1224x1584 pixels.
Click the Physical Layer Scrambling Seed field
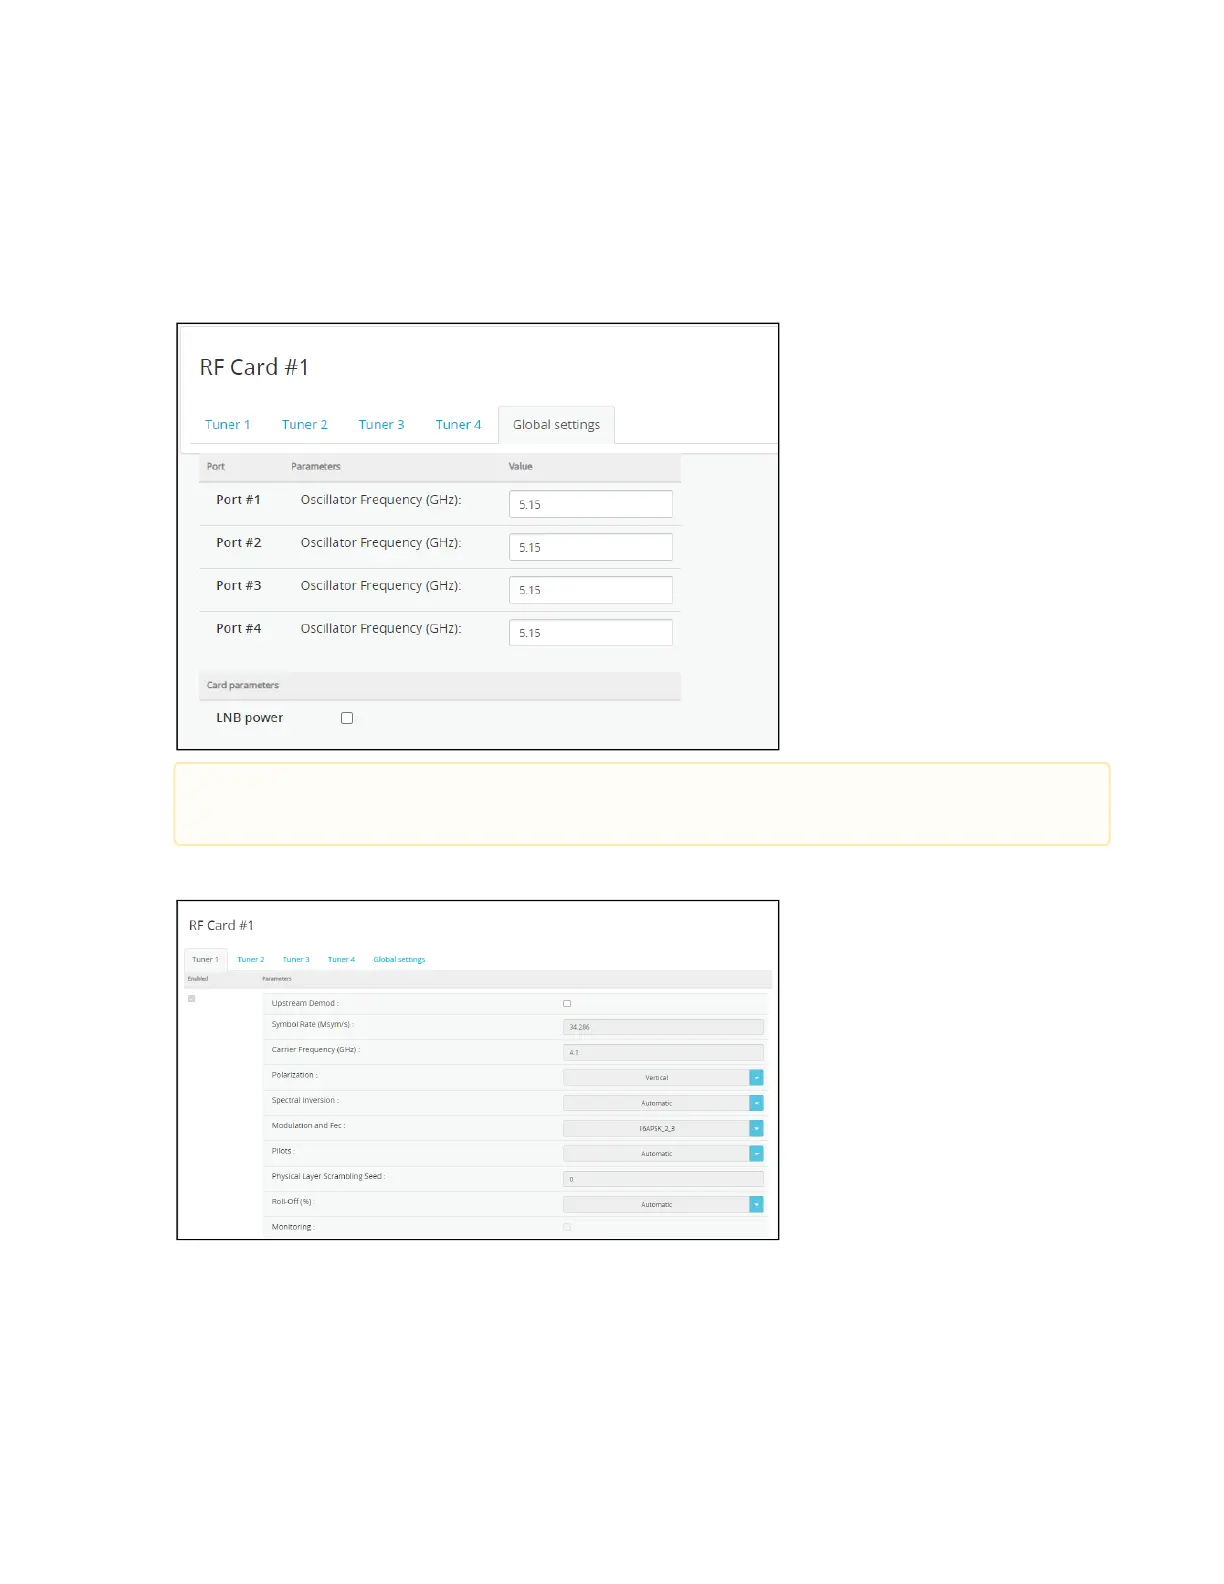663,1179
